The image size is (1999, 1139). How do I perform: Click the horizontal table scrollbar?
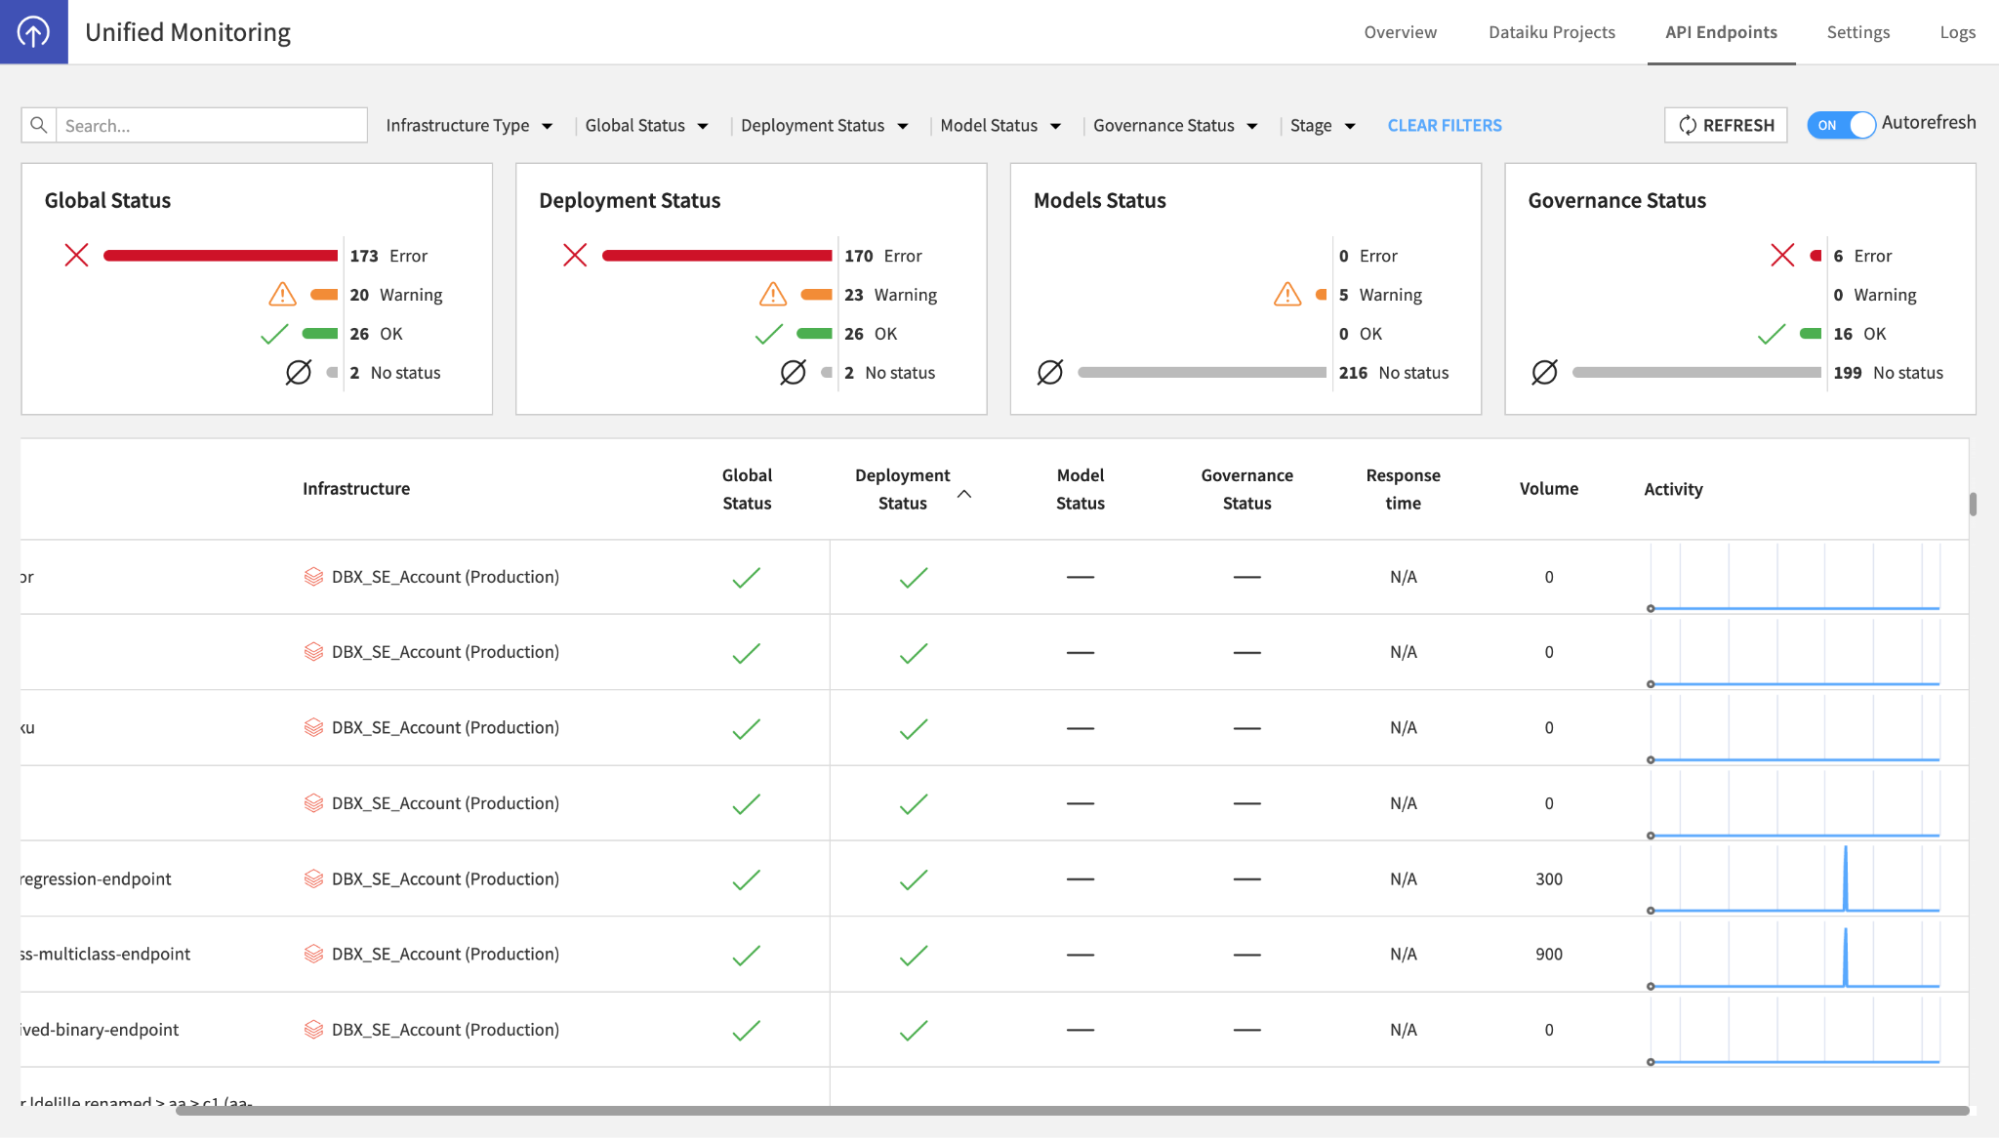pos(1072,1110)
